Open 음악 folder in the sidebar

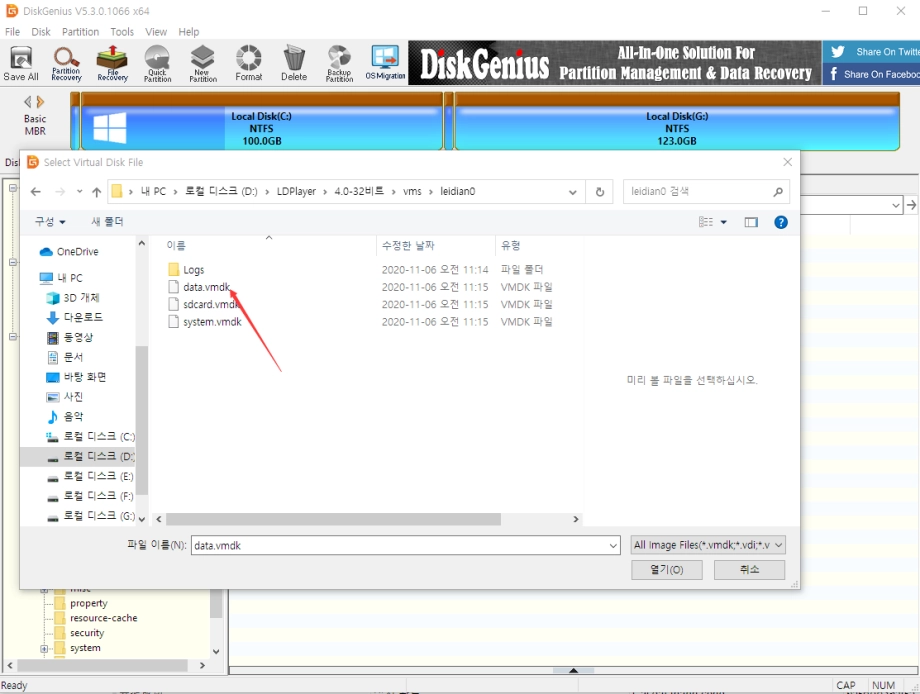(65, 417)
